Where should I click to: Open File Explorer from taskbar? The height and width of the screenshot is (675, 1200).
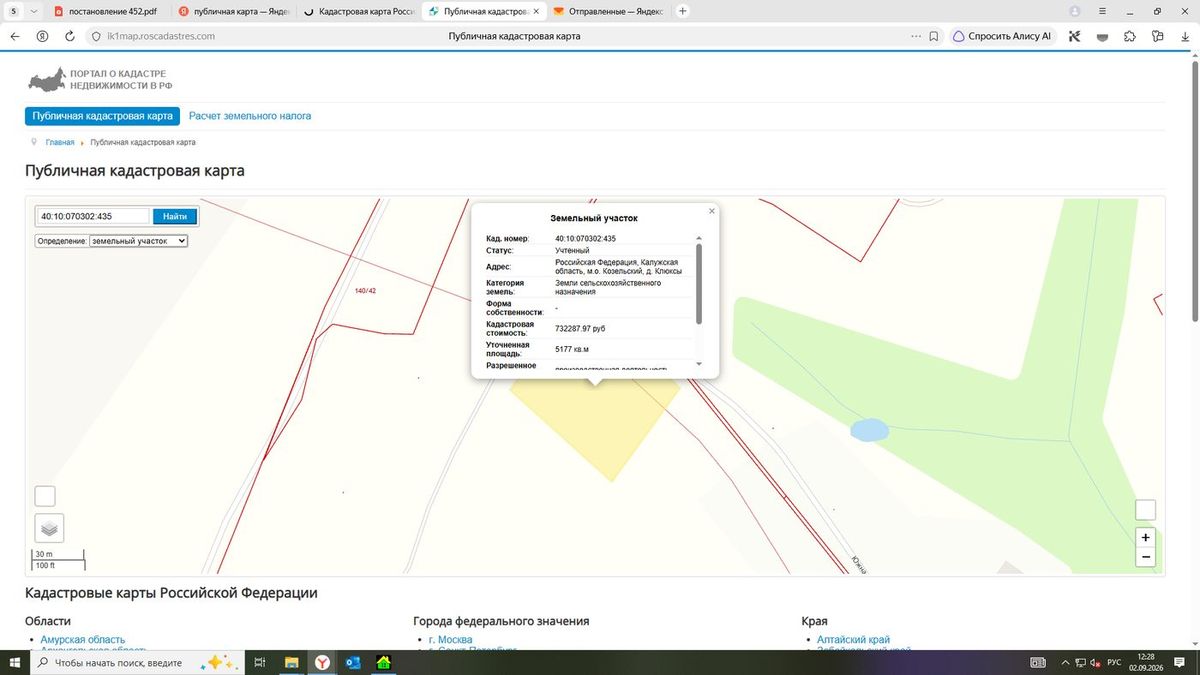click(x=291, y=663)
